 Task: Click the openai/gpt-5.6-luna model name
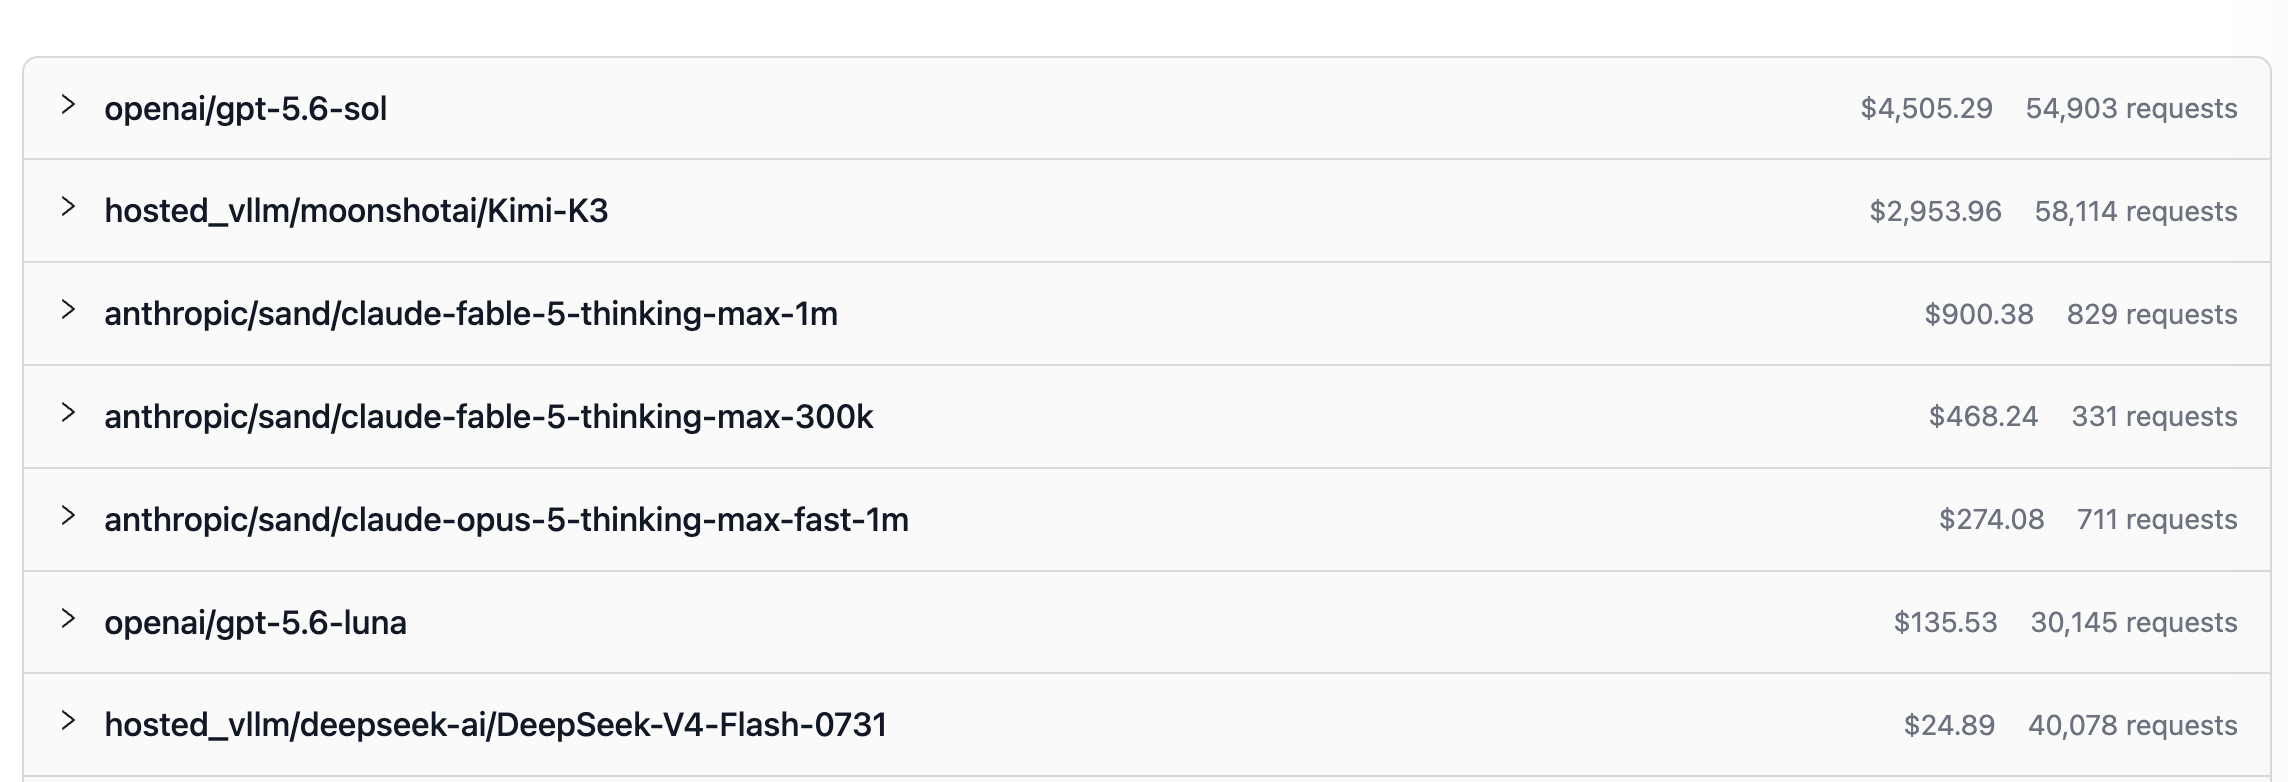click(256, 623)
